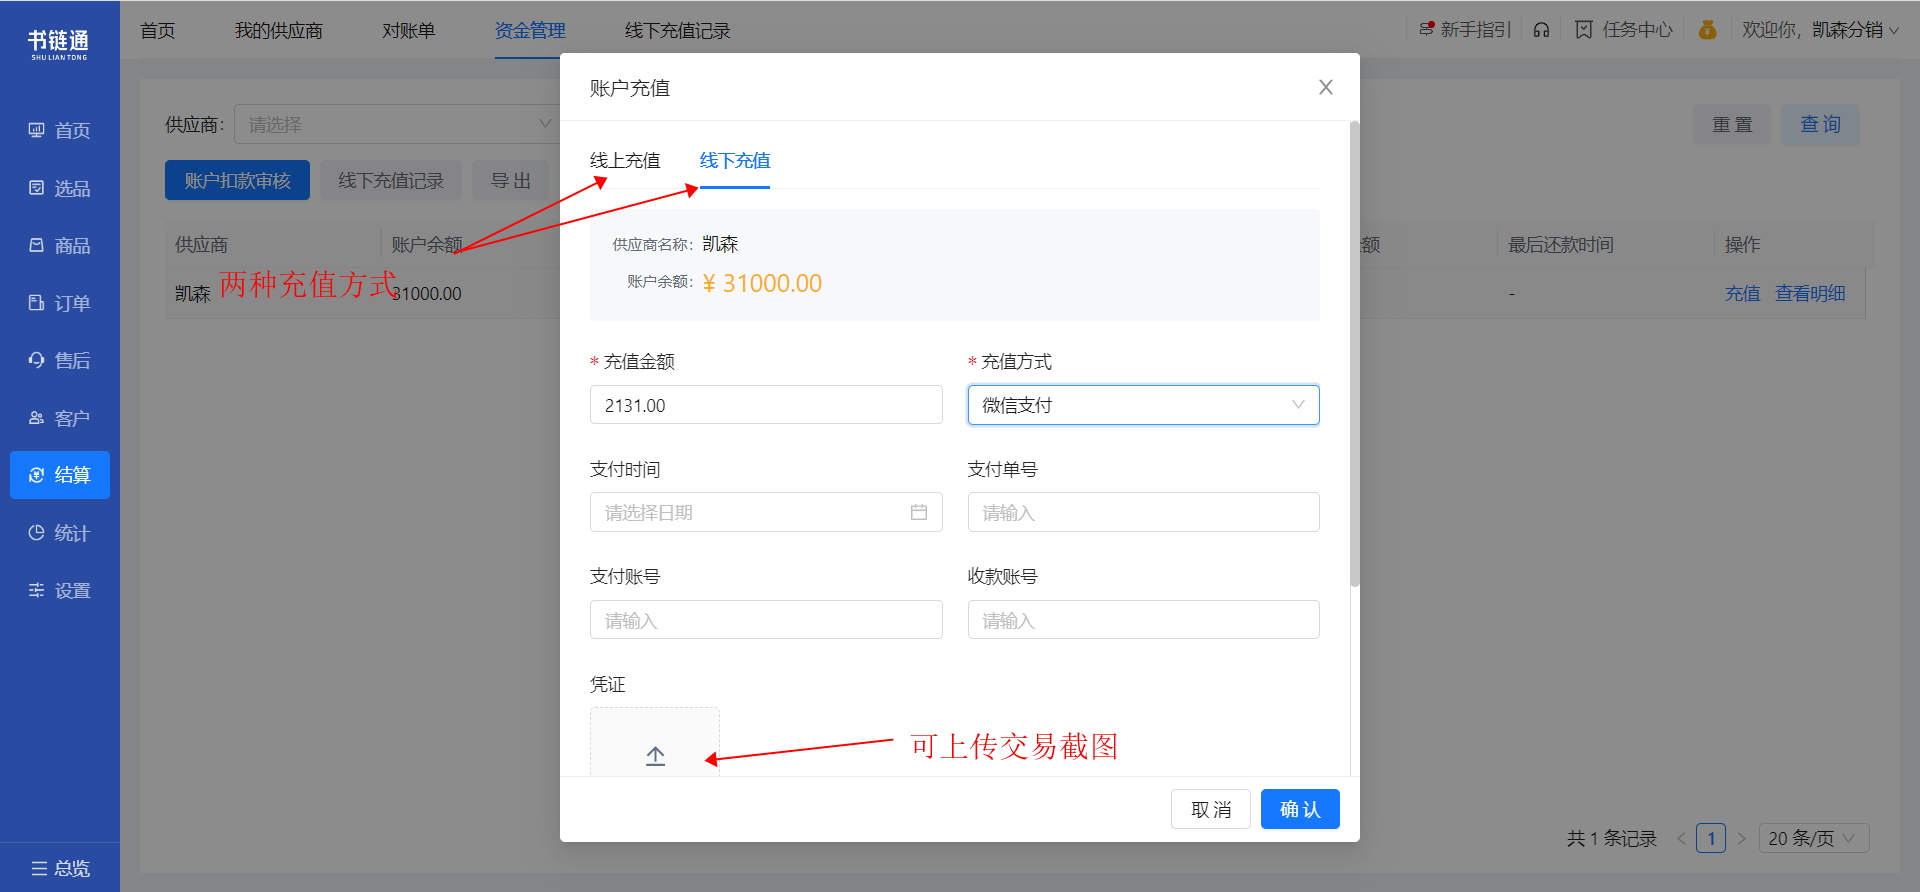Click 查看明细 link in 凯森 row
1920x892 pixels.
click(x=1810, y=293)
